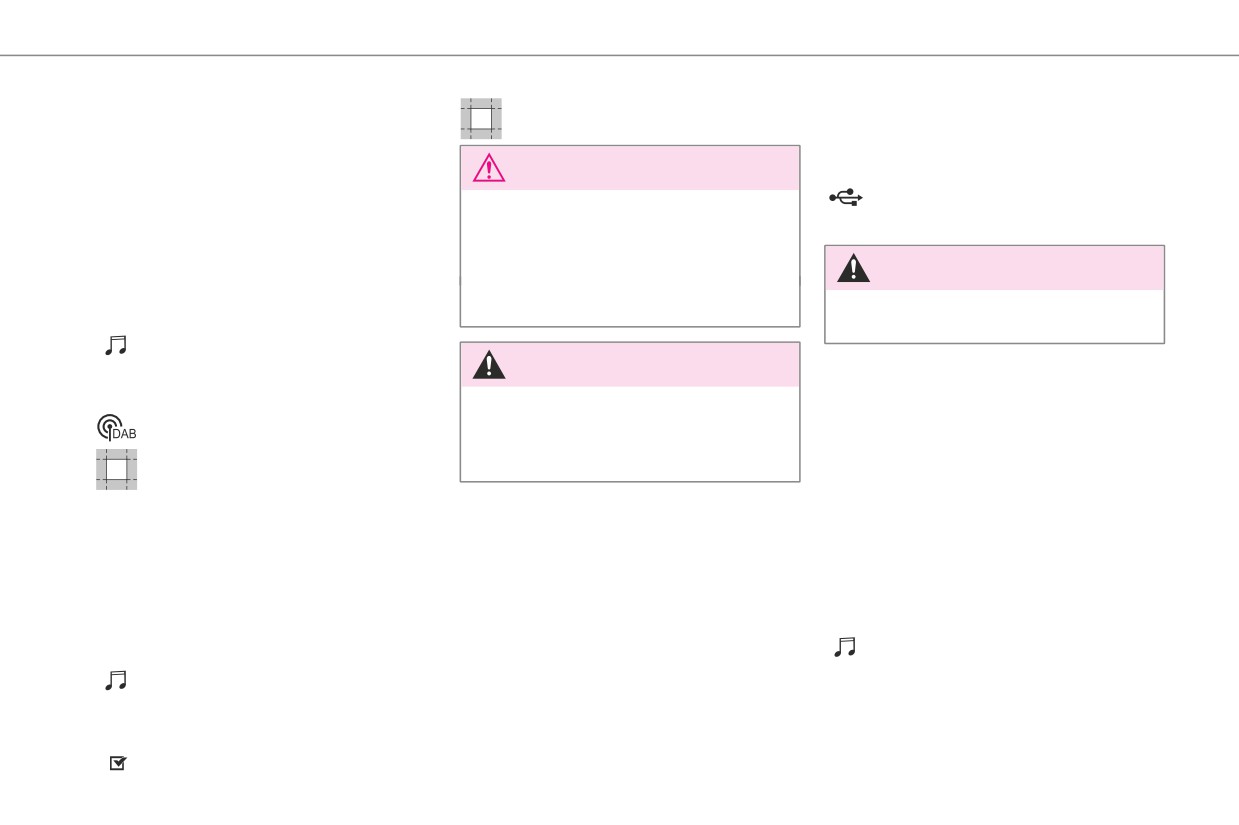Click dashed placeholder square beneath the DAB icon
This screenshot has height=825, width=1239.
tap(117, 469)
